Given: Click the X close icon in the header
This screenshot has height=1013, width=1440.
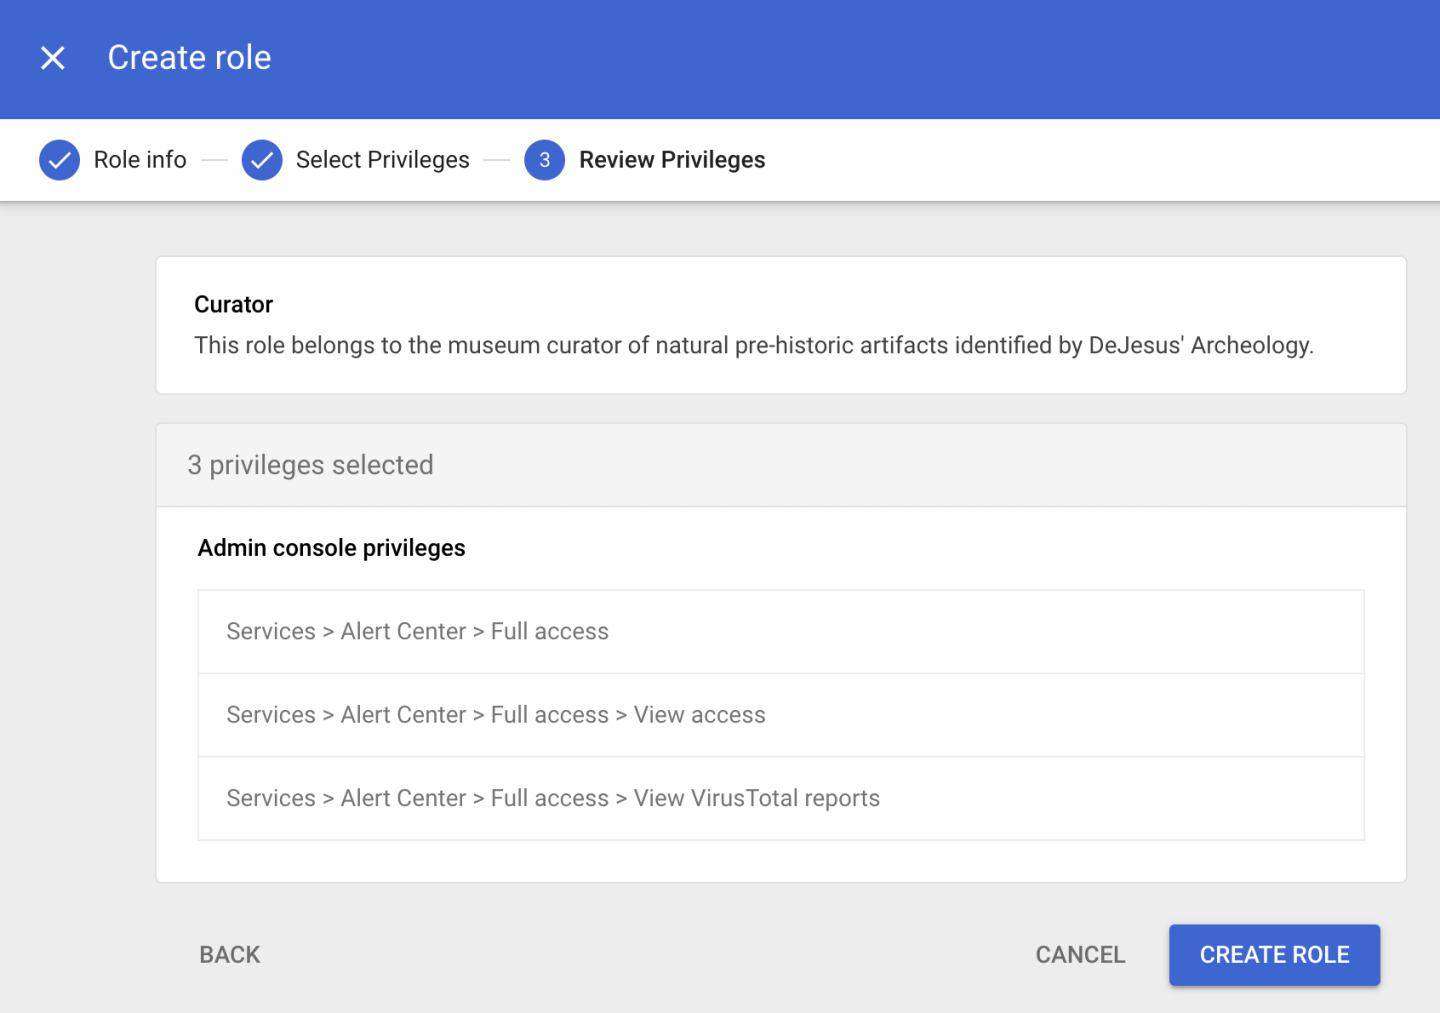Looking at the screenshot, I should coord(51,57).
